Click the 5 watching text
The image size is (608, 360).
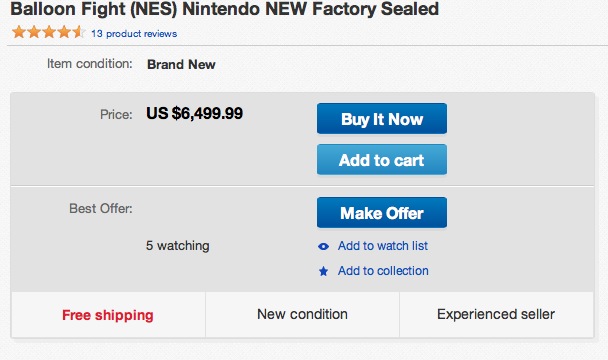click(x=178, y=246)
